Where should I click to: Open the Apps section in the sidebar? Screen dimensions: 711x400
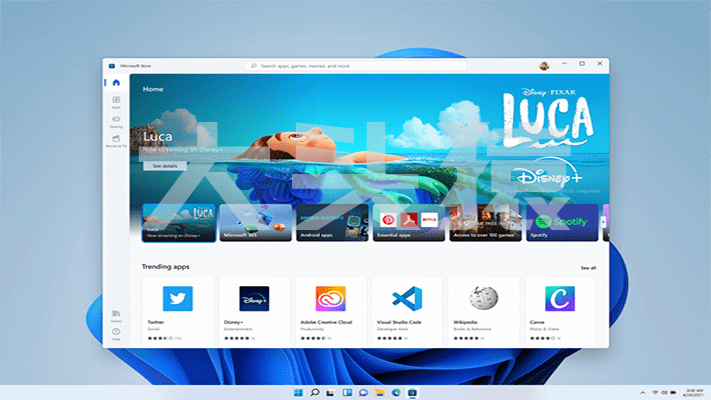click(x=116, y=102)
